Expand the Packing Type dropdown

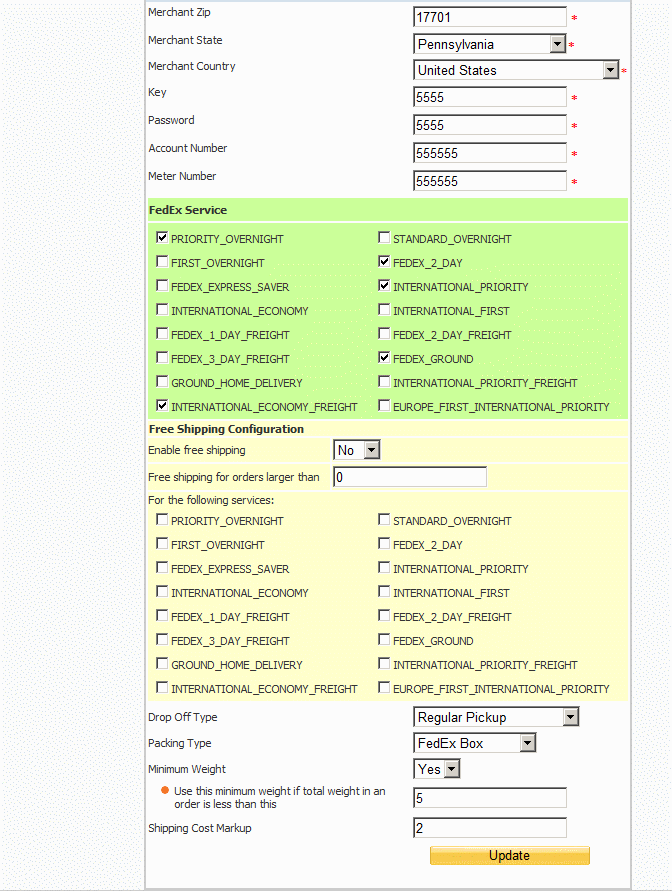(x=475, y=743)
